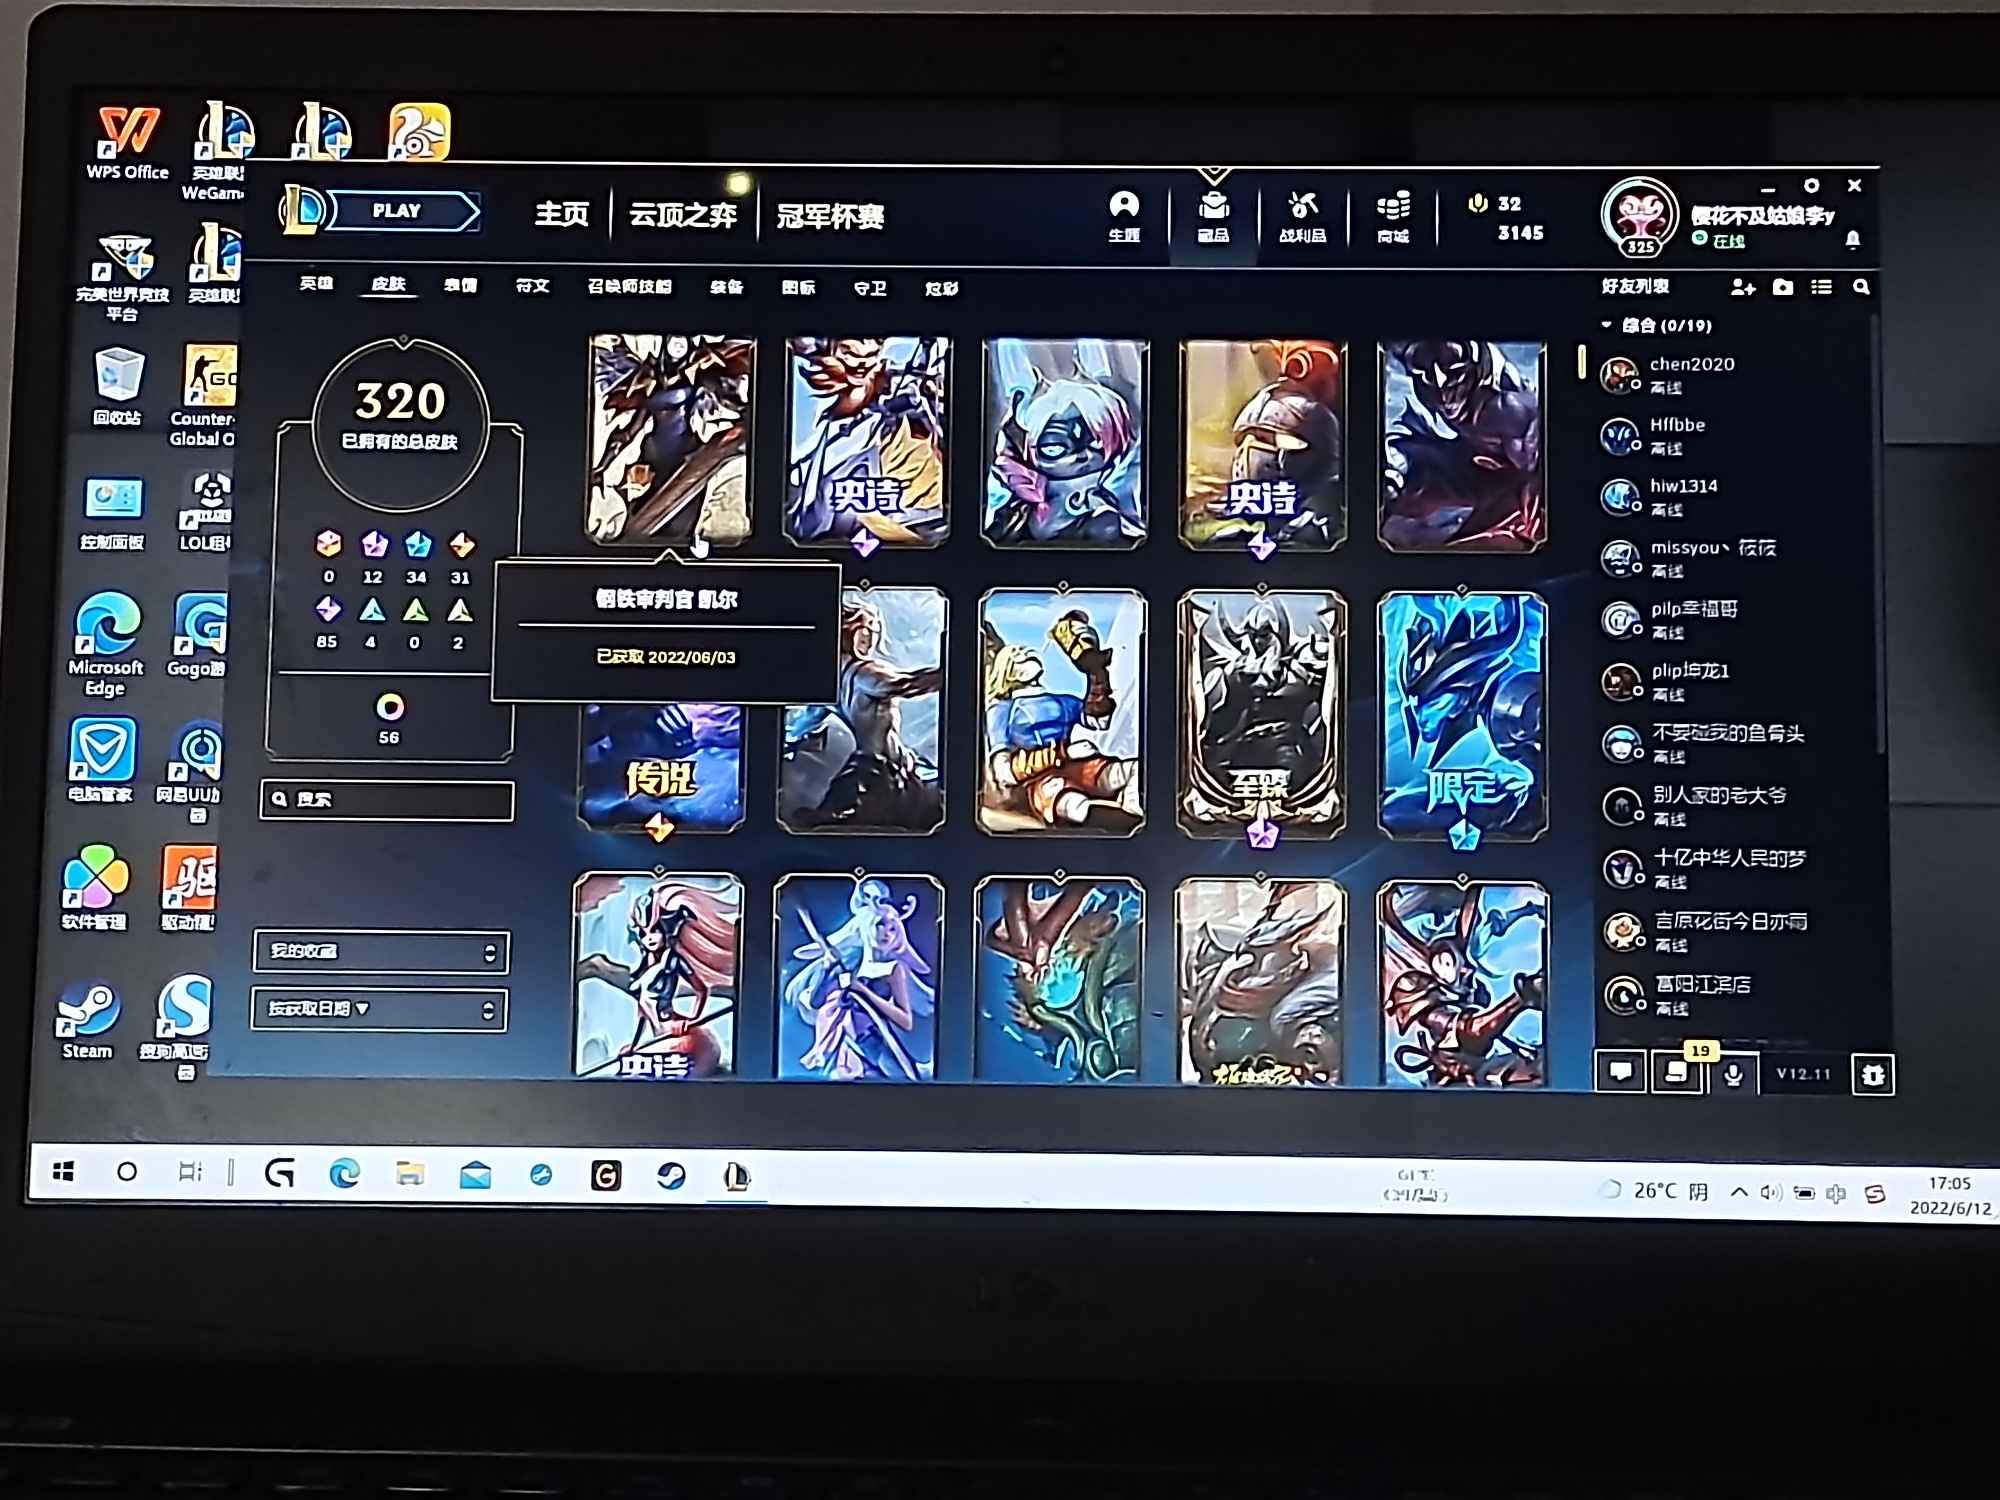2000x1500 pixels.
Task: Open Steam desktop shortcut
Action: point(88,1019)
